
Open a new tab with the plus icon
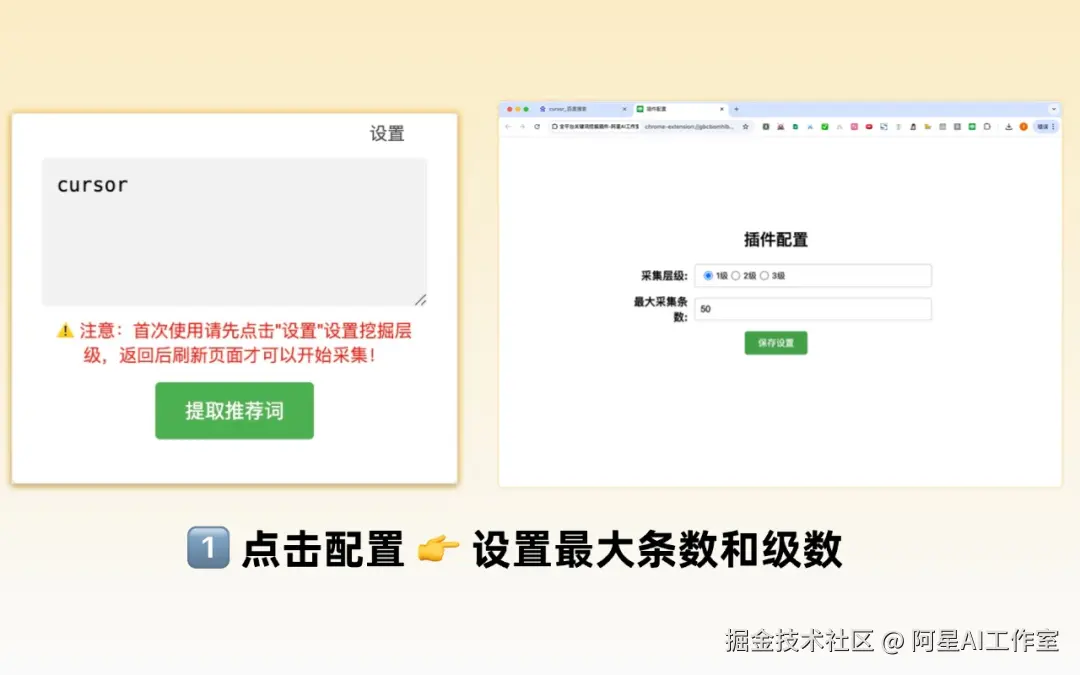736,109
